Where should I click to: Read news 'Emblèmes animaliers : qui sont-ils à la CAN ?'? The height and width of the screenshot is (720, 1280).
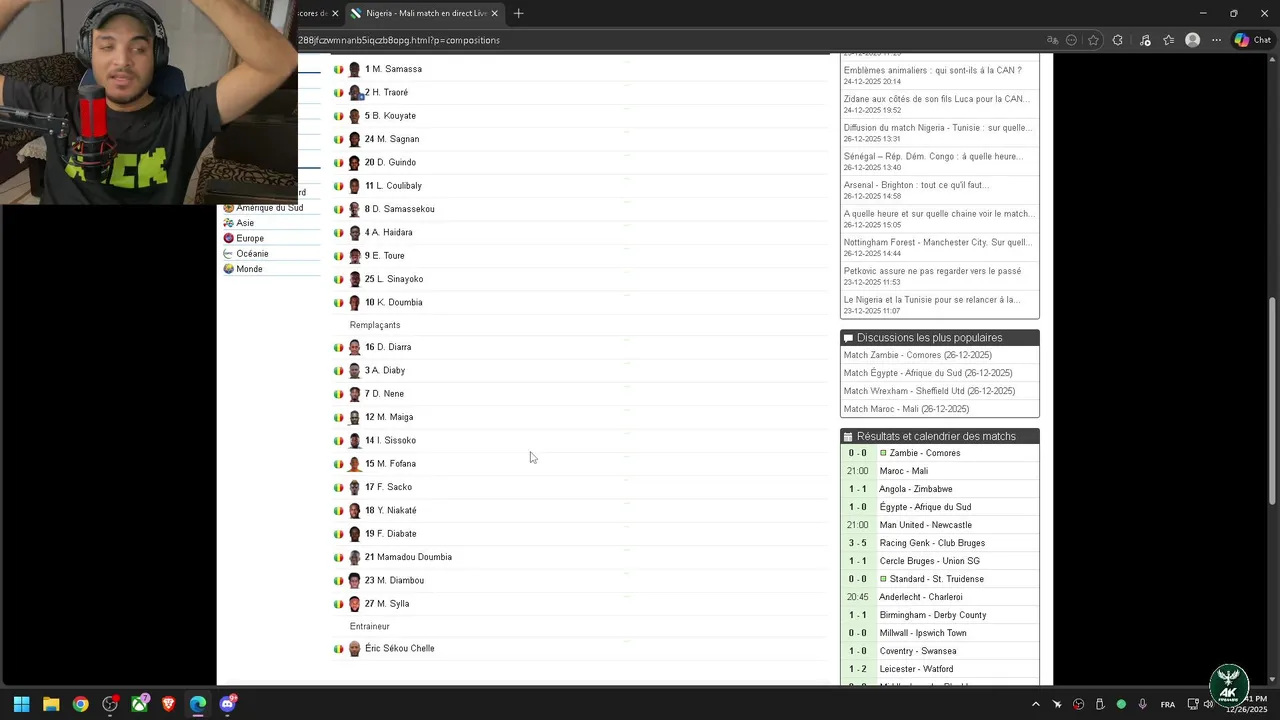pos(933,70)
